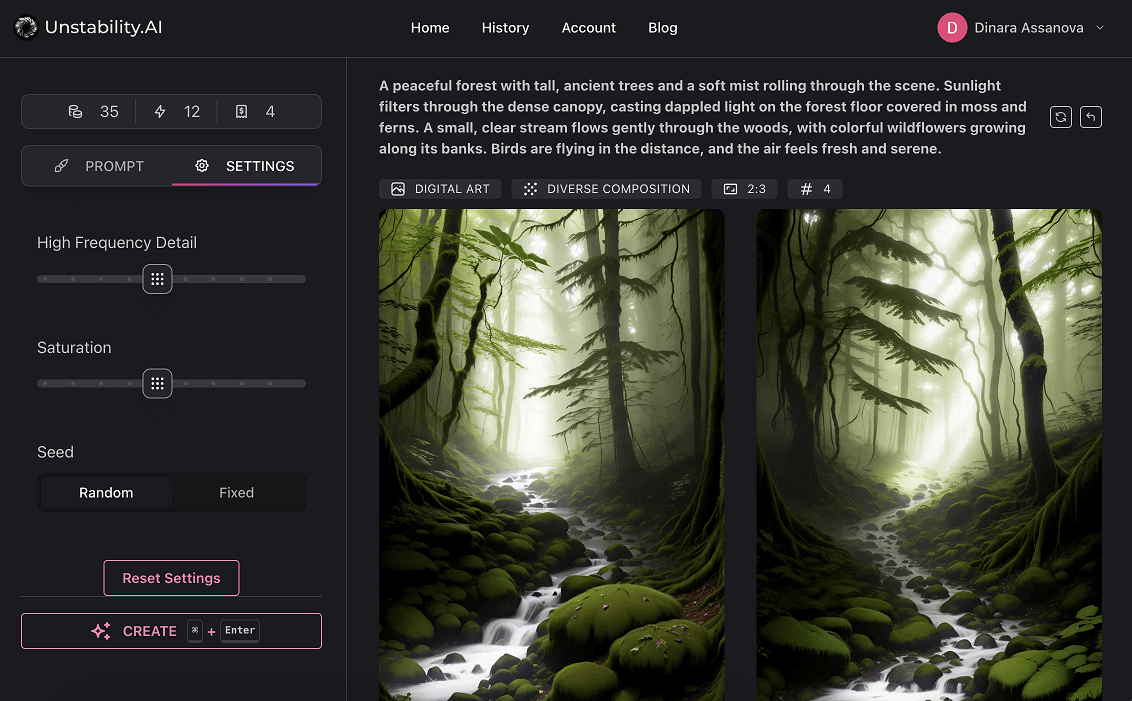This screenshot has width=1132, height=701.
Task: Switch to the Prompt tab
Action: click(98, 166)
